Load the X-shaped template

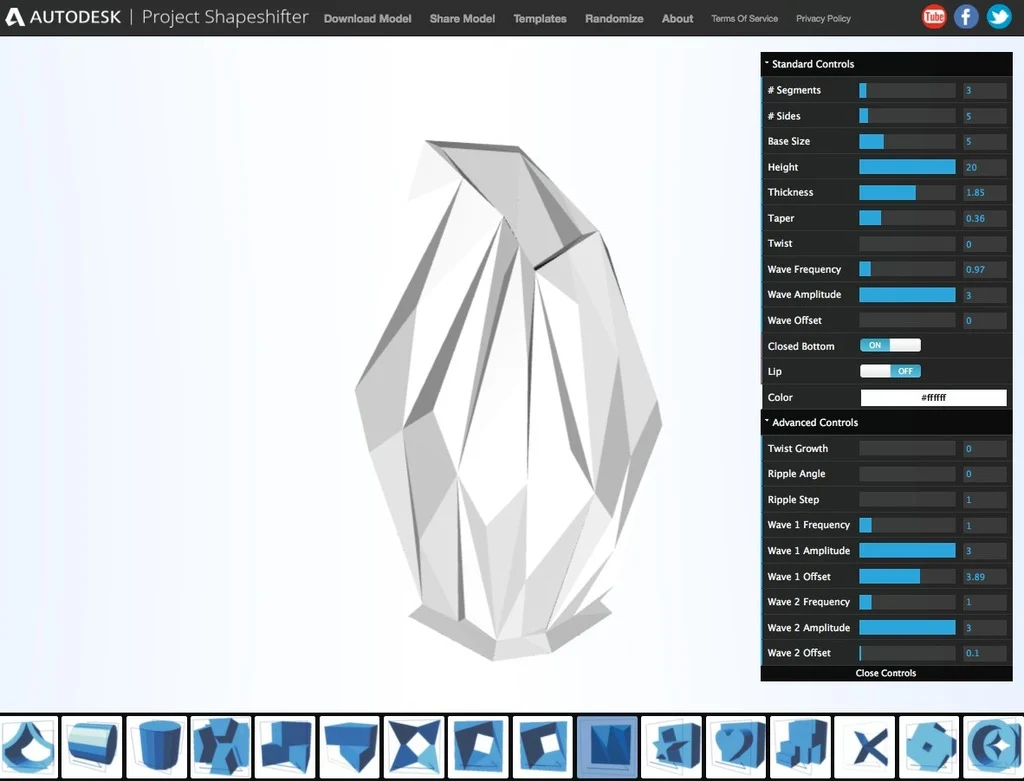click(864, 746)
